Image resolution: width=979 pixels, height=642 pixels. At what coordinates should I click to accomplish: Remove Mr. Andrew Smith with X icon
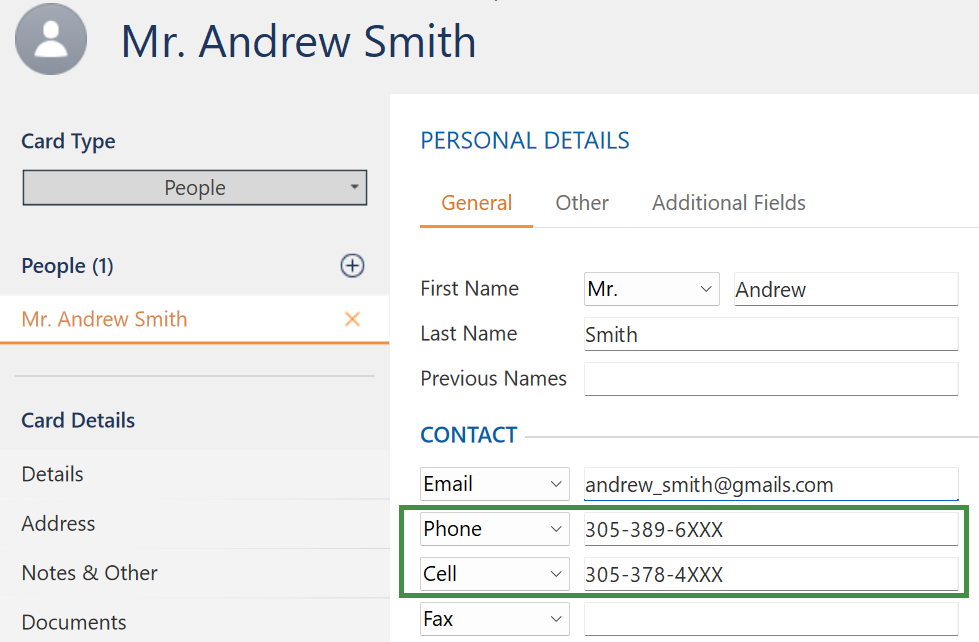point(352,319)
